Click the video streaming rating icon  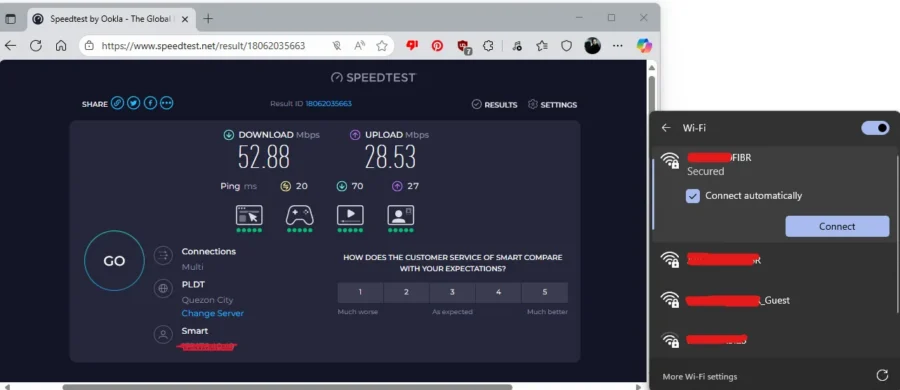(x=350, y=215)
